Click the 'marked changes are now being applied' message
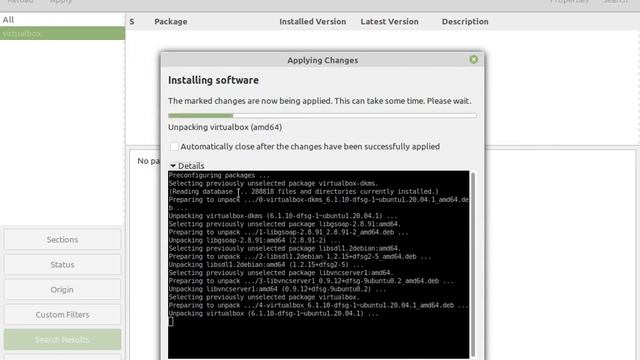 coord(320,101)
